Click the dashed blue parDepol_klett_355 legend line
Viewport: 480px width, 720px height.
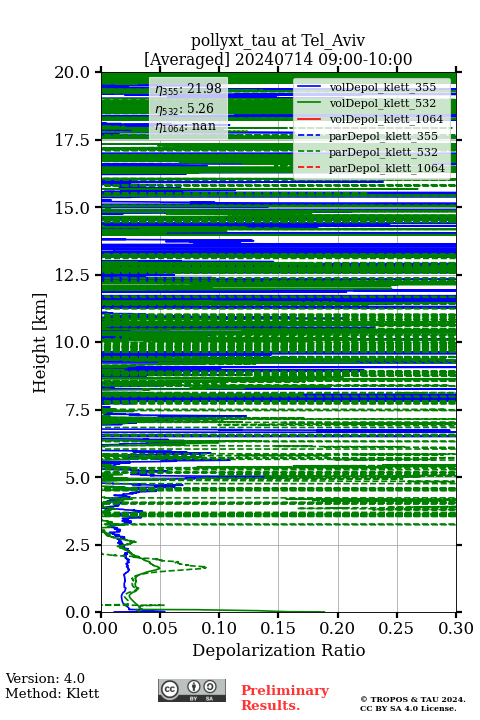pos(309,135)
